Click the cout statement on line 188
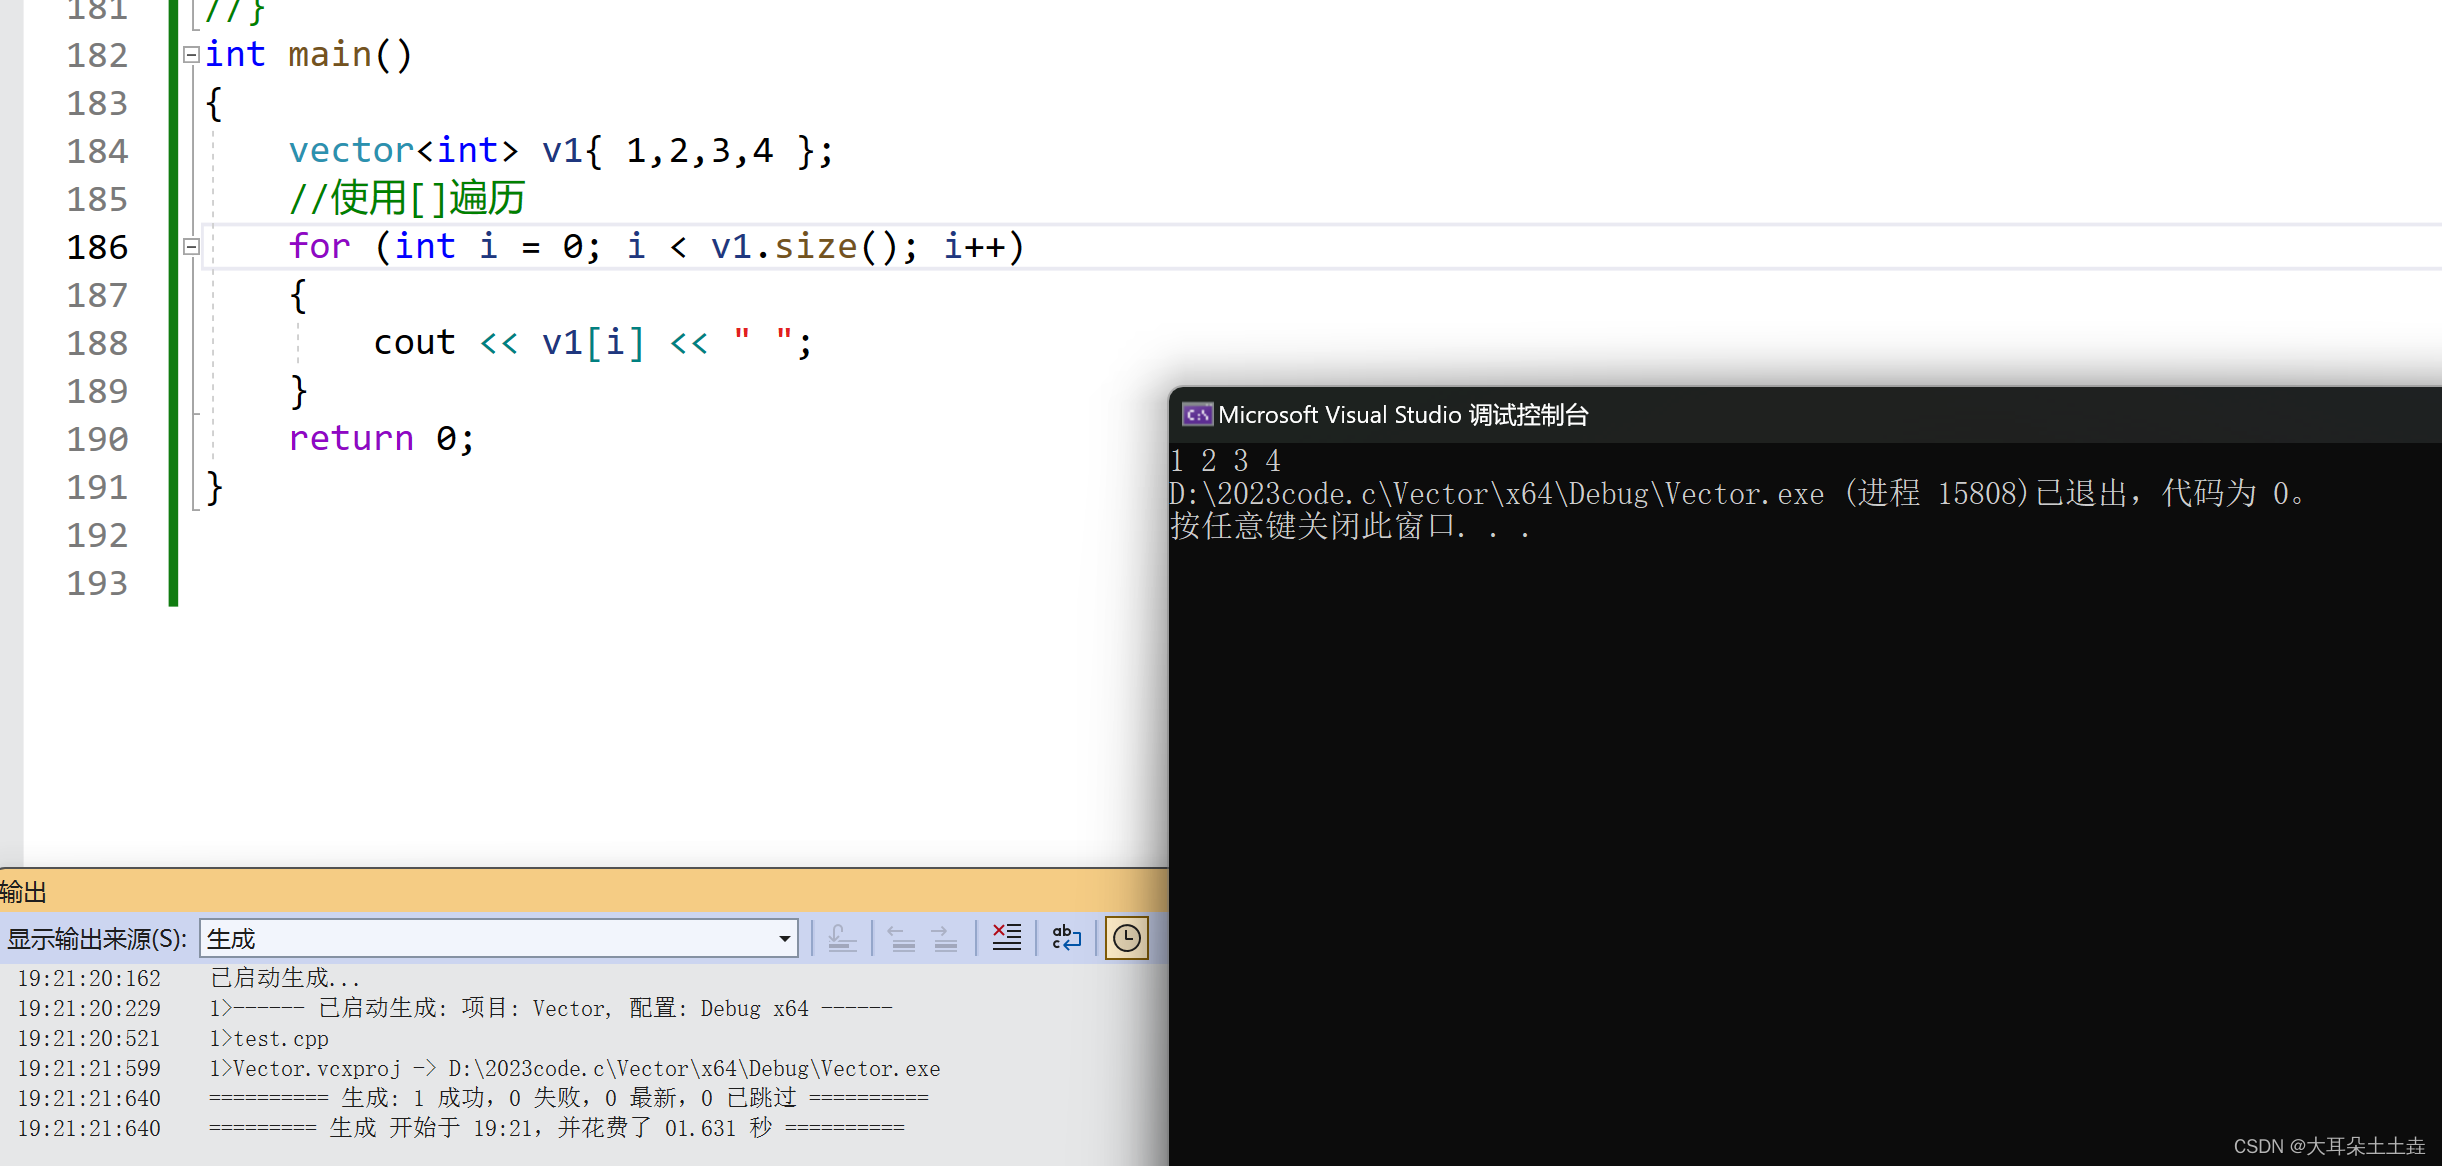The height and width of the screenshot is (1166, 2442). (x=414, y=343)
